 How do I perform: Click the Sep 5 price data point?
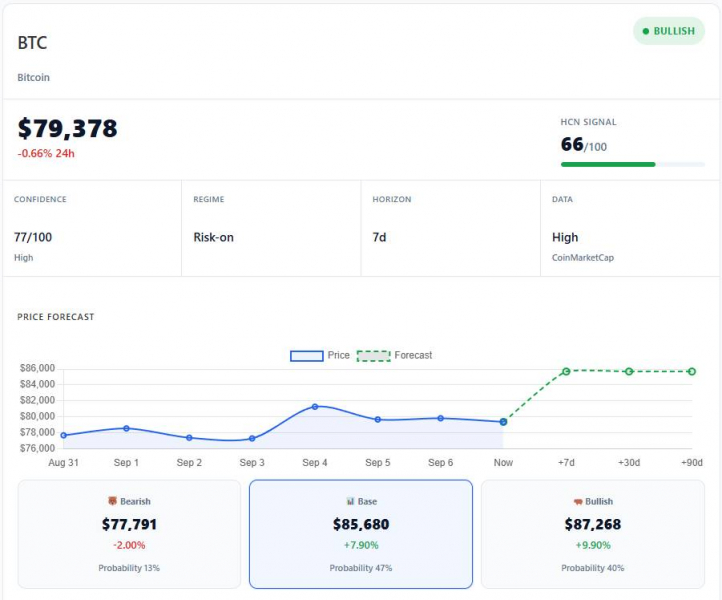pos(378,419)
